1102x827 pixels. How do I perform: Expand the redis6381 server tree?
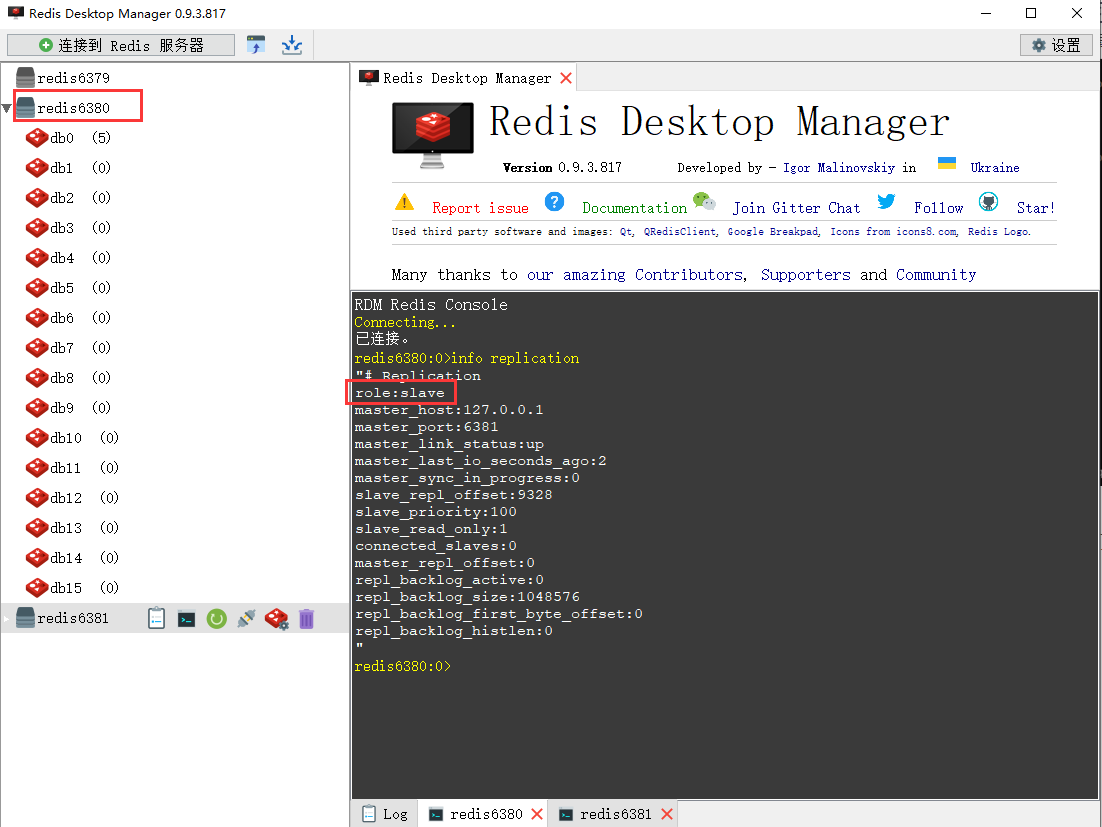tap(6, 618)
